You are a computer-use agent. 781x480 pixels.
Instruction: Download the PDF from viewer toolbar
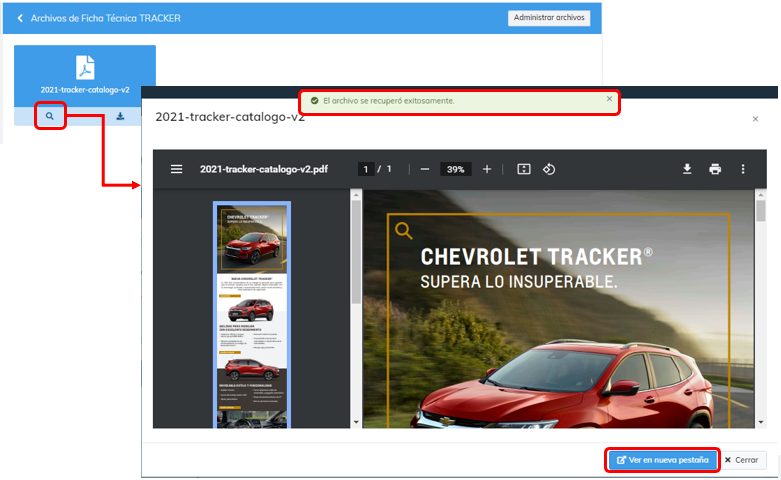click(x=687, y=169)
